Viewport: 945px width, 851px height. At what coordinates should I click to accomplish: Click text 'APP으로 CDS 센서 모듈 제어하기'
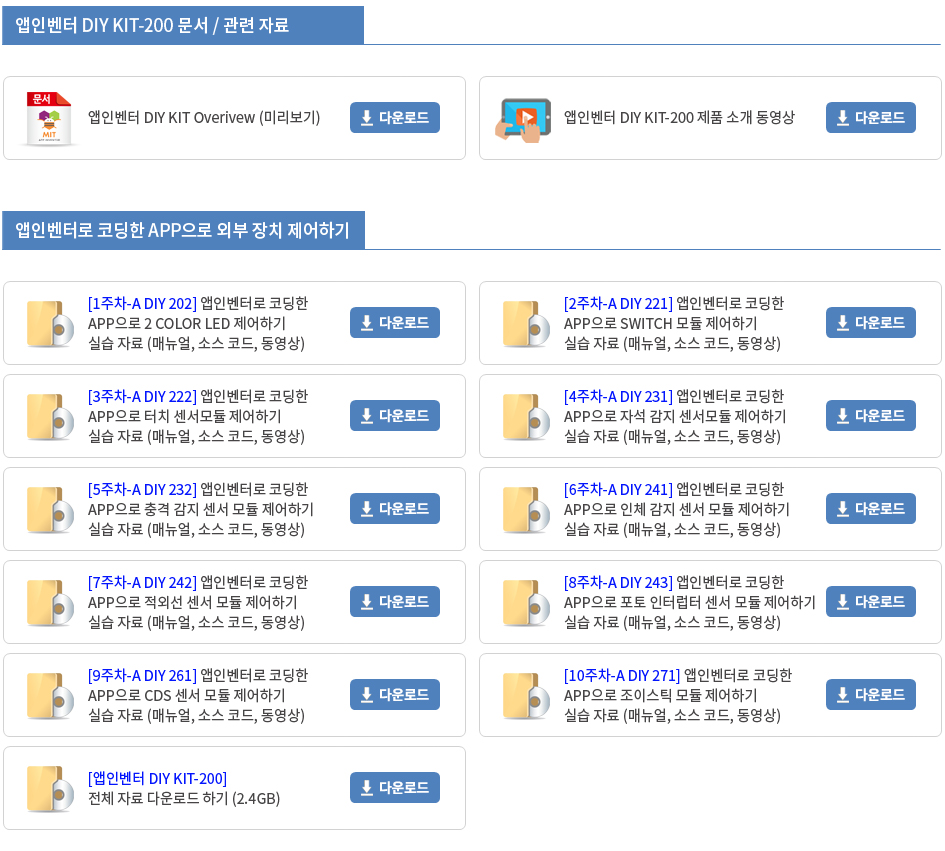[x=187, y=696]
